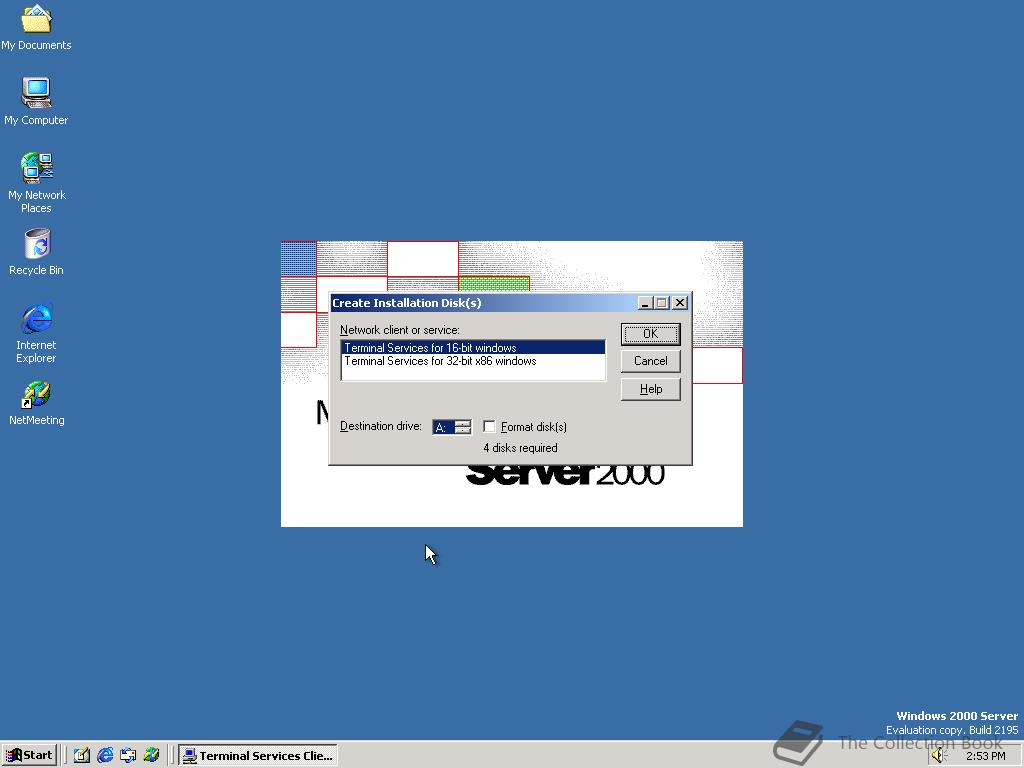Screen dimensions: 1024x768
Task: Close the Create Installation Disk(s) dialog
Action: tap(680, 303)
